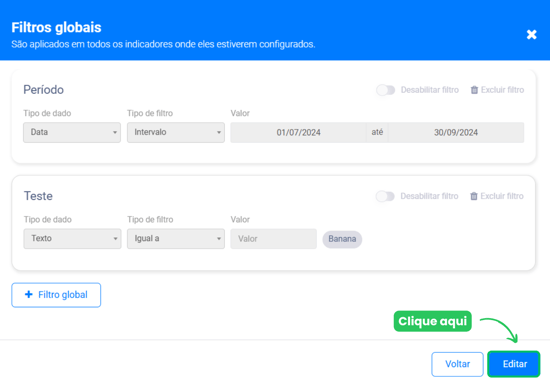Screen dimensions: 550x387
Task: Open Tipo de filtro dropdown showing Intervalo
Action: [176, 132]
